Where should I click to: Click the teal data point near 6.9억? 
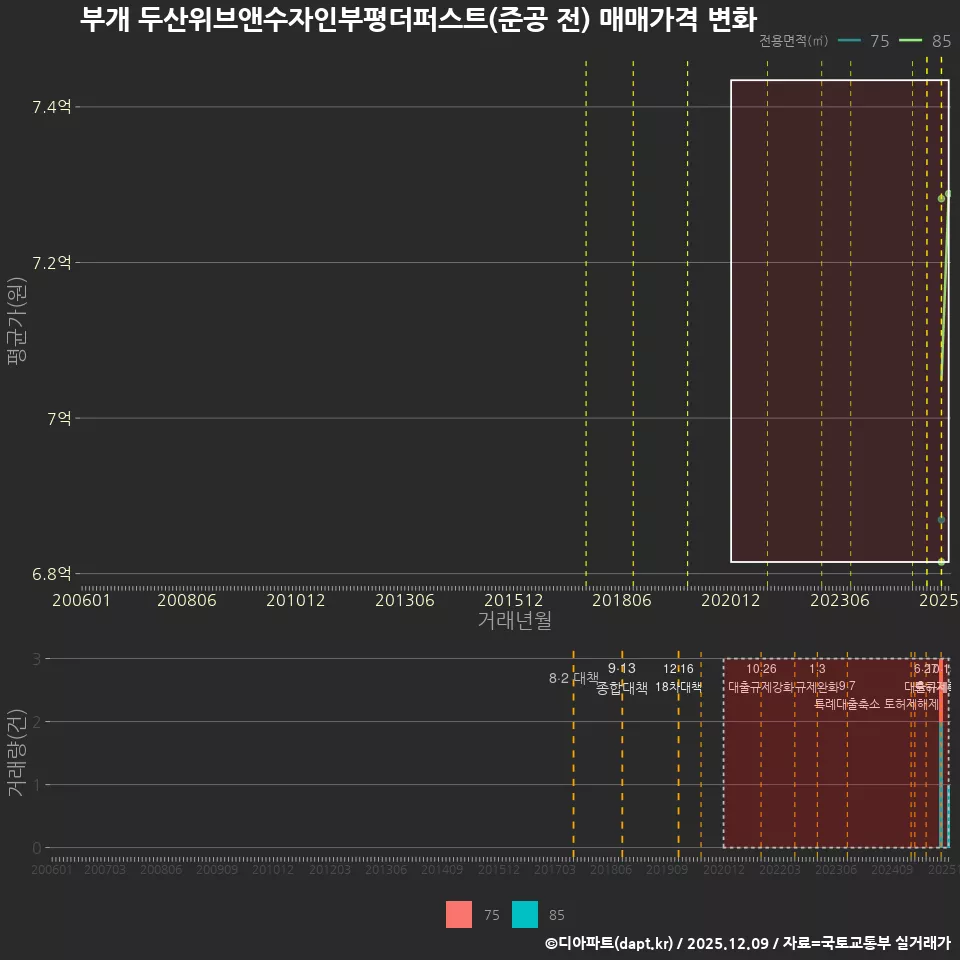pyautogui.click(x=941, y=519)
